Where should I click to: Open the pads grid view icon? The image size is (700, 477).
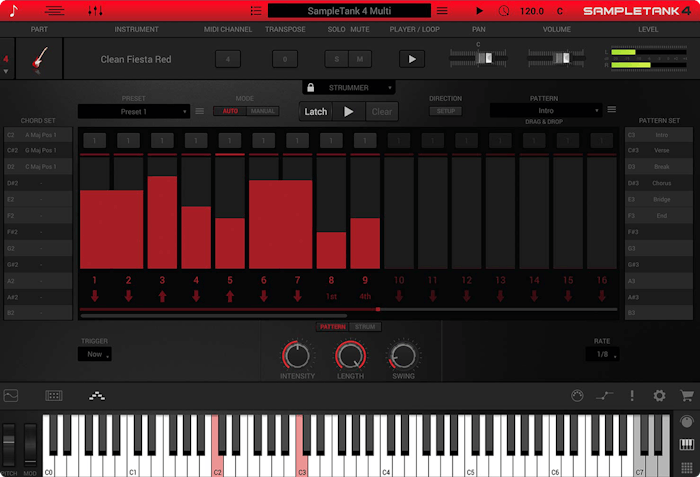point(54,396)
